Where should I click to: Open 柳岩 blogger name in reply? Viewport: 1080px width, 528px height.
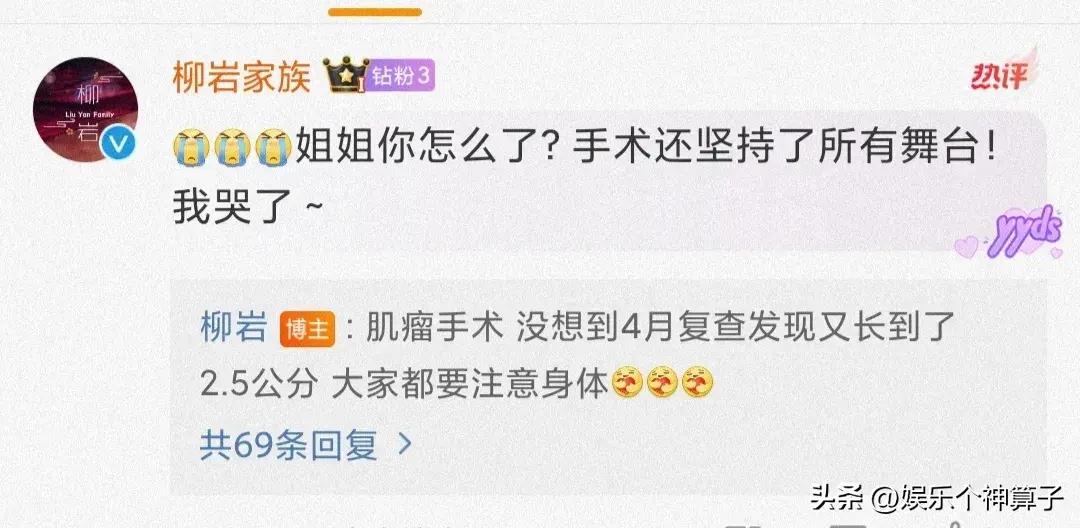point(233,327)
